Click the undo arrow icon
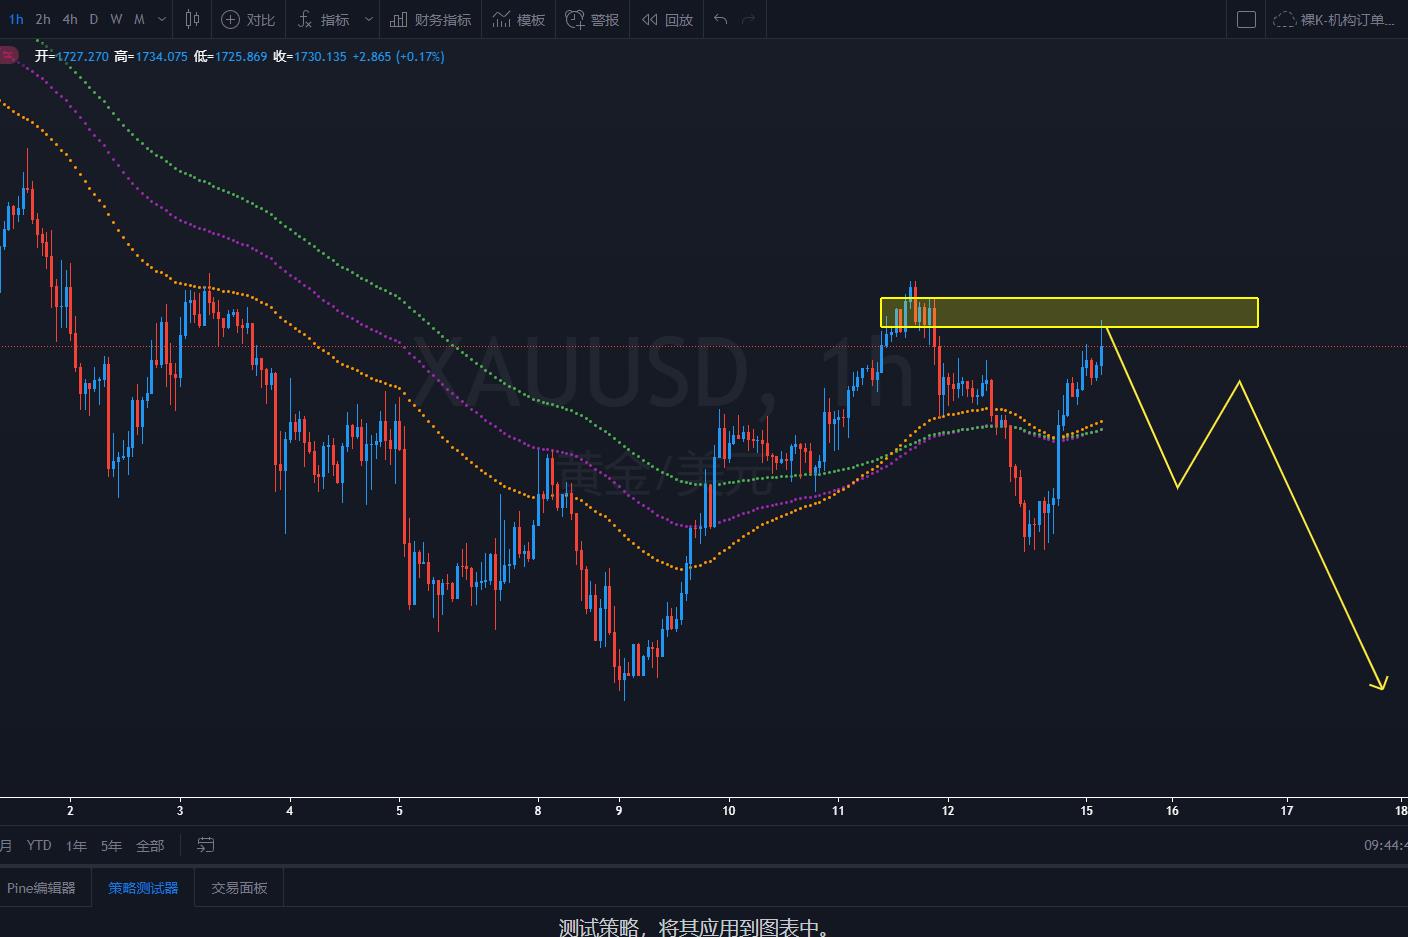This screenshot has height=937, width=1408. coord(720,19)
